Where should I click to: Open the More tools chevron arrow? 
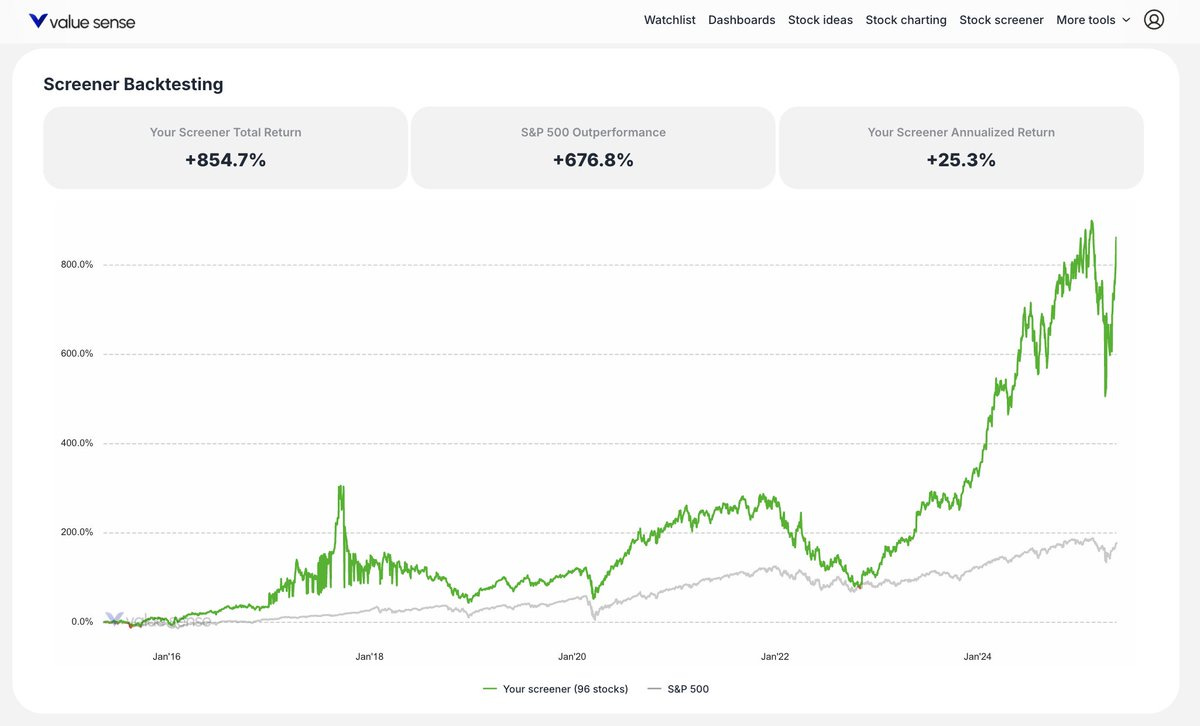pos(1128,19)
